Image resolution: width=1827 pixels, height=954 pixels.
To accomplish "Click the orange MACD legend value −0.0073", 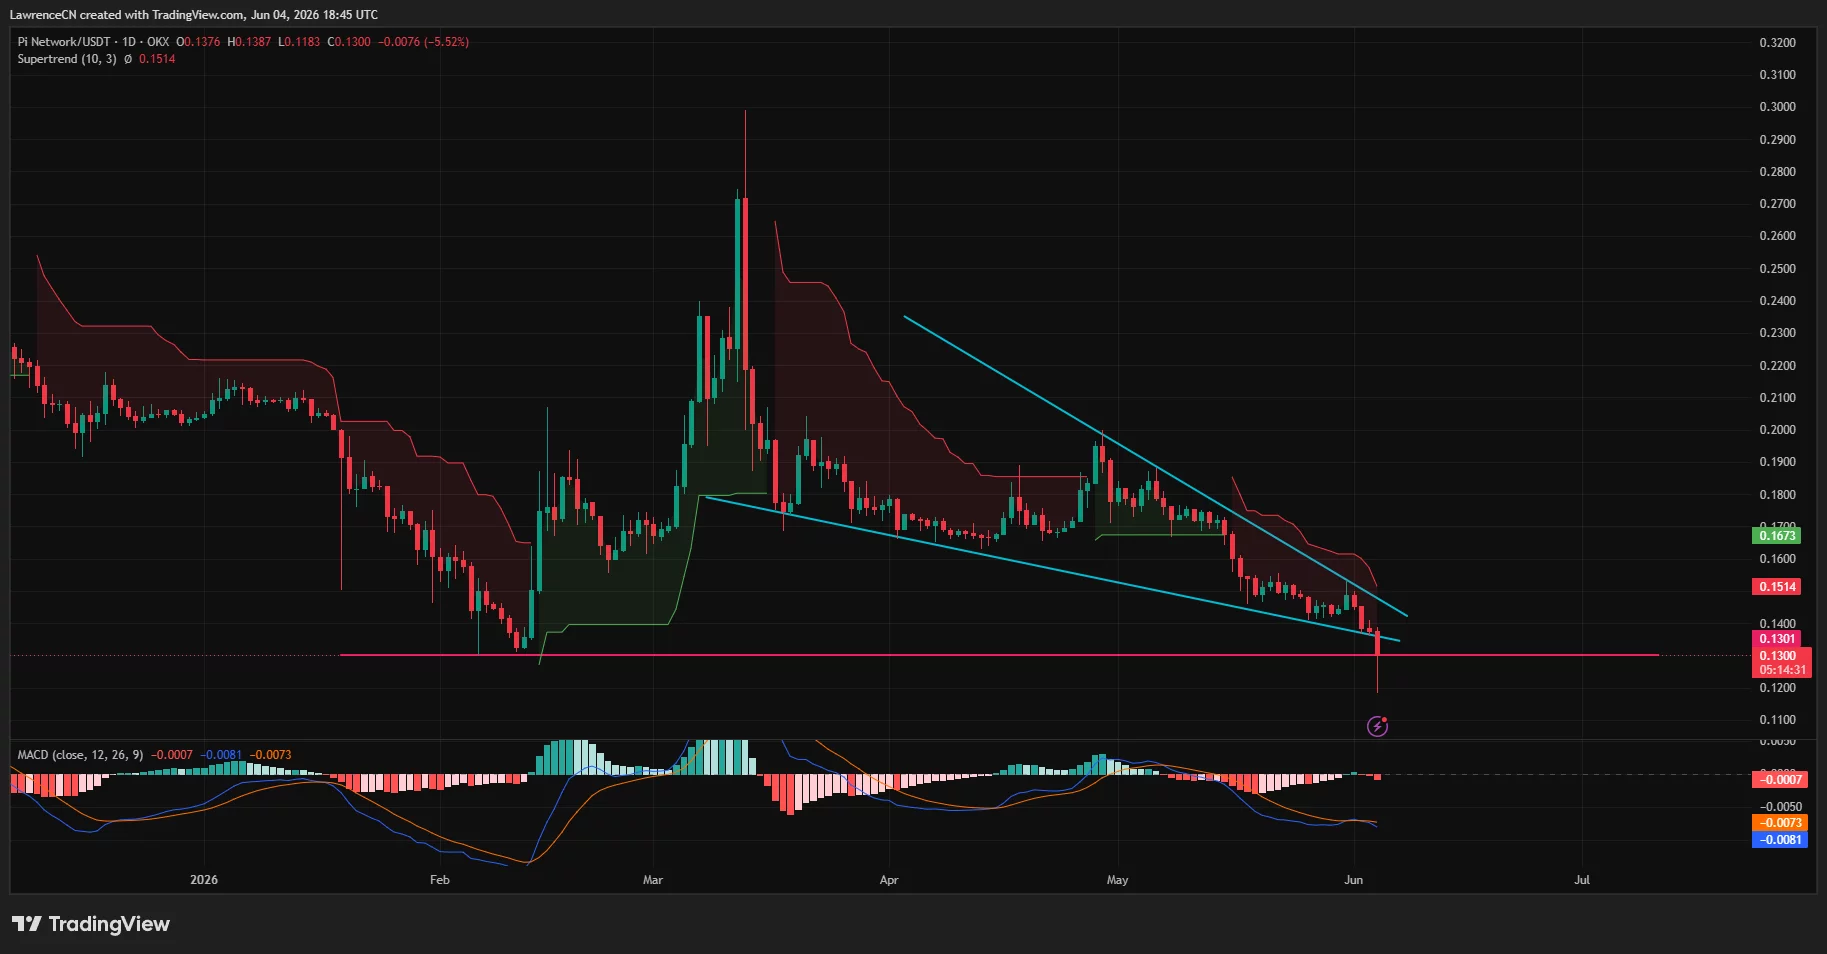I will coord(271,755).
